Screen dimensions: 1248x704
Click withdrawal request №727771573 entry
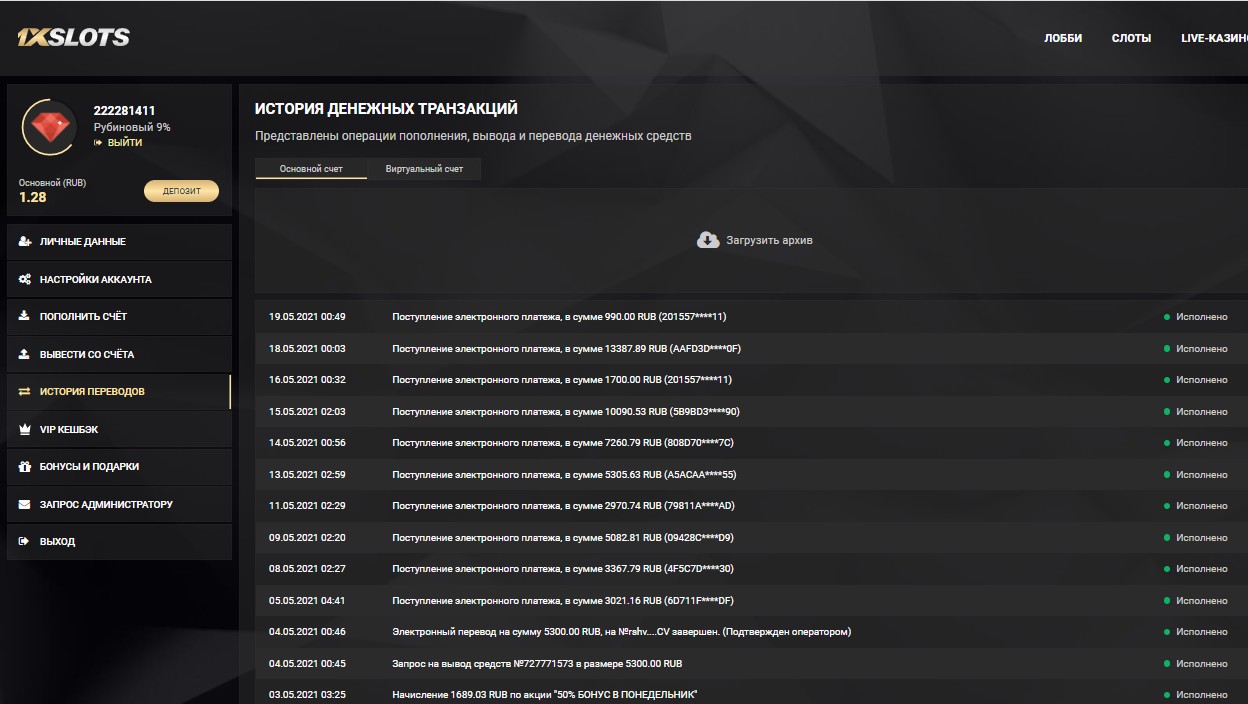click(x=537, y=664)
